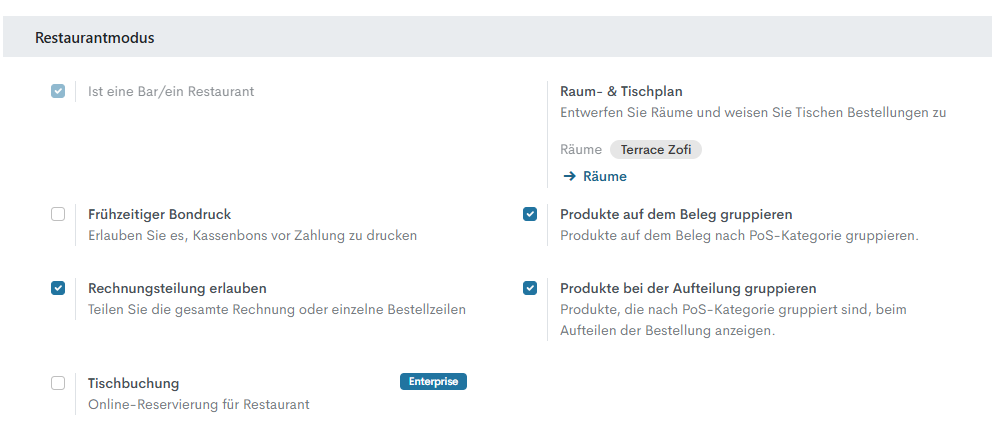Click the Enterprise badge next to Tischbuchung
Image resolution: width=992 pixels, height=439 pixels.
(433, 381)
